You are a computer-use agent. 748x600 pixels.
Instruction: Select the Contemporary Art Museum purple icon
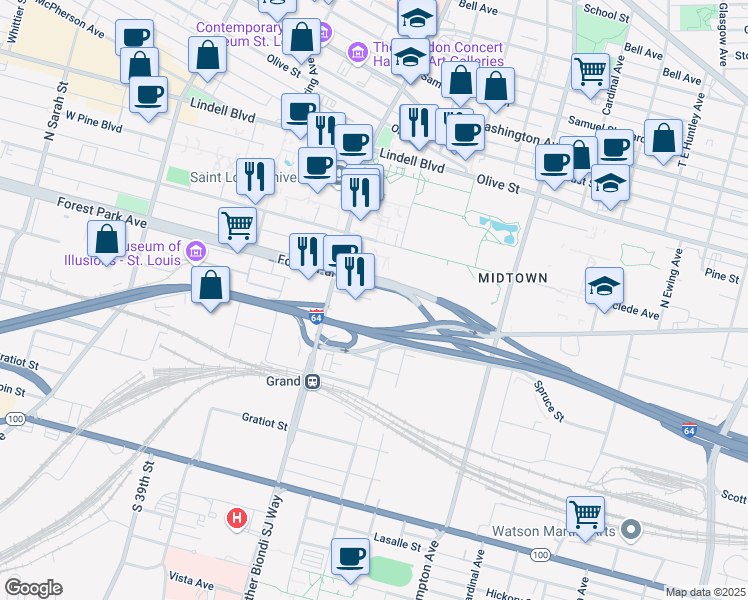[325, 32]
